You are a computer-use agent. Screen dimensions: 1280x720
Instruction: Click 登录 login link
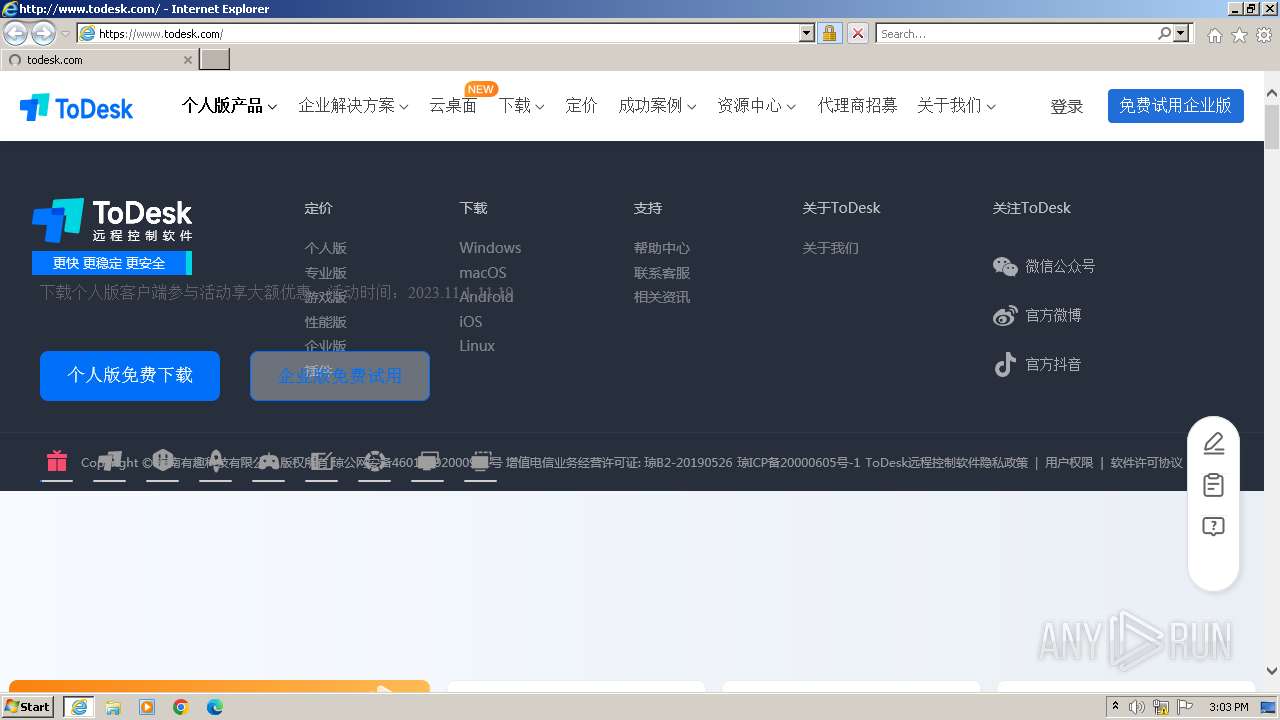pos(1066,106)
